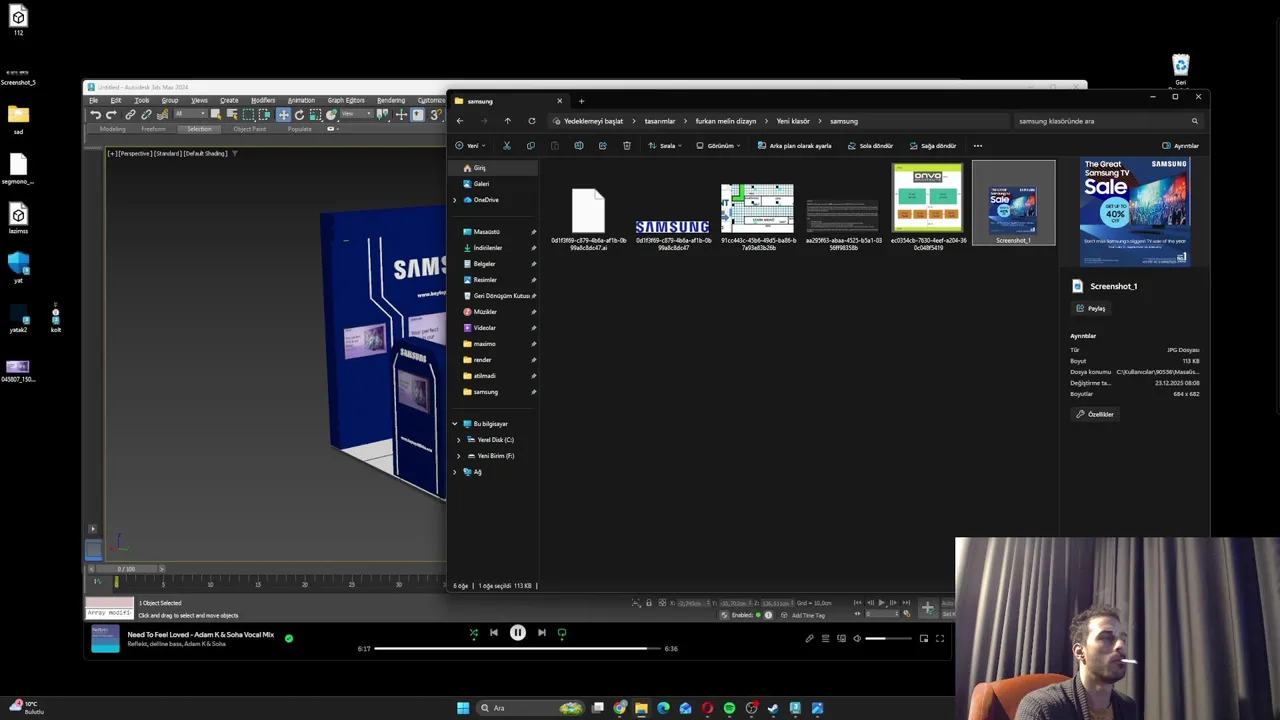Switch to the Freeform ribbon tab
The width and height of the screenshot is (1280, 720).
pos(153,129)
